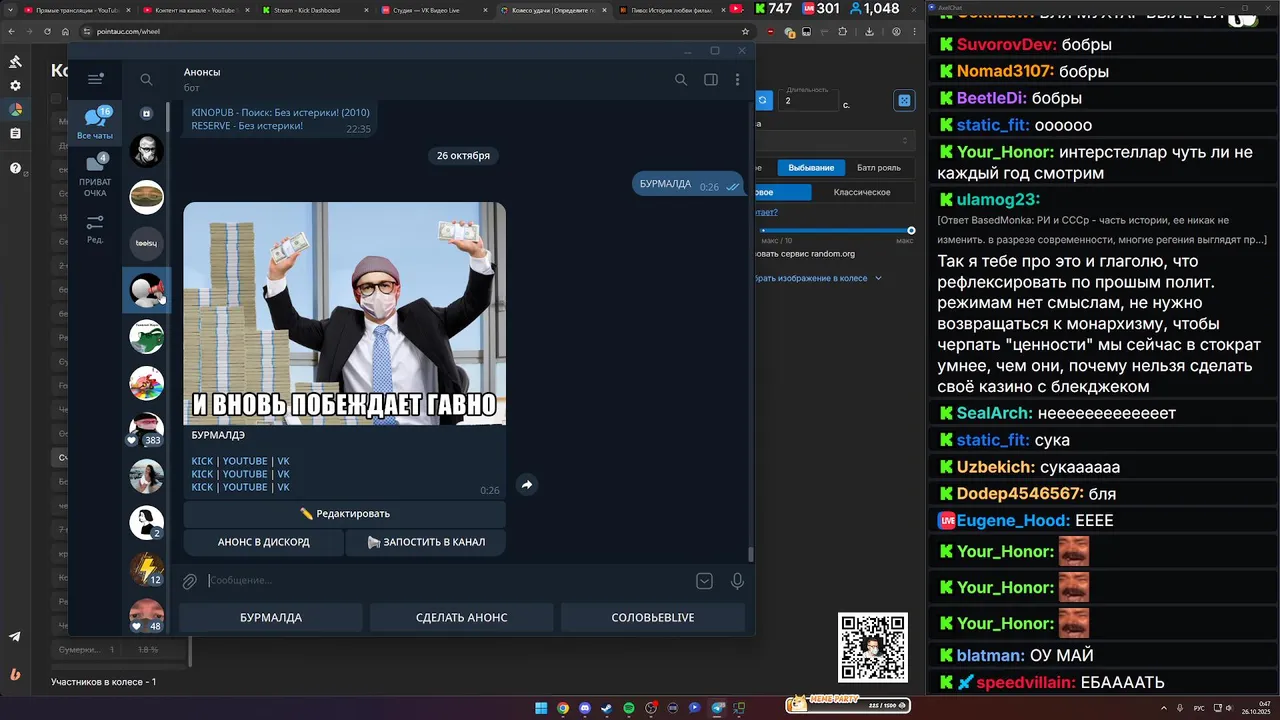The width and height of the screenshot is (1280, 720).
Task: Open the PointAuc auction gavel sidebar icon
Action: click(x=15, y=61)
